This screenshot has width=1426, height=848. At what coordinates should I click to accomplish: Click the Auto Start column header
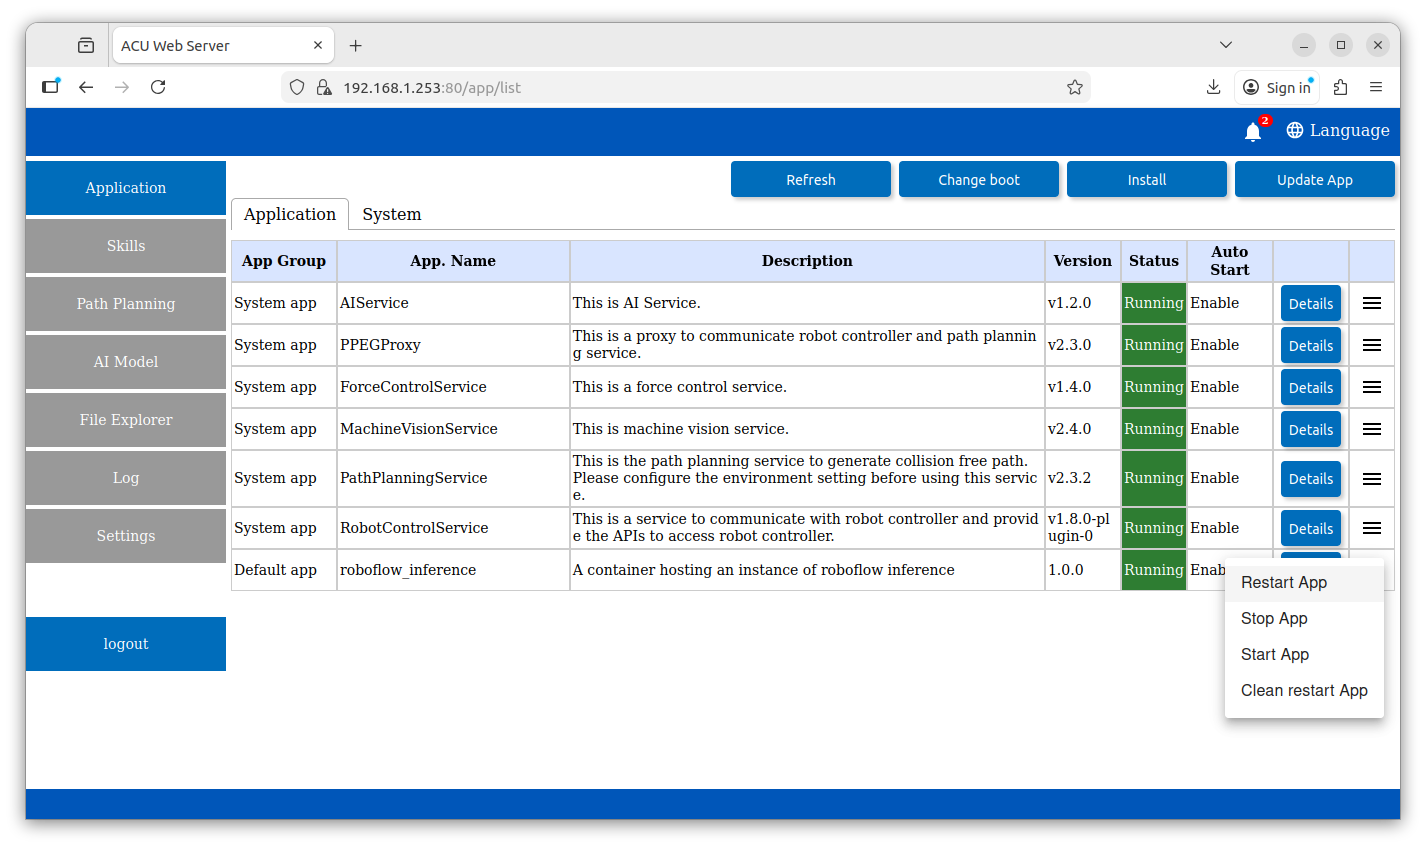point(1230,261)
